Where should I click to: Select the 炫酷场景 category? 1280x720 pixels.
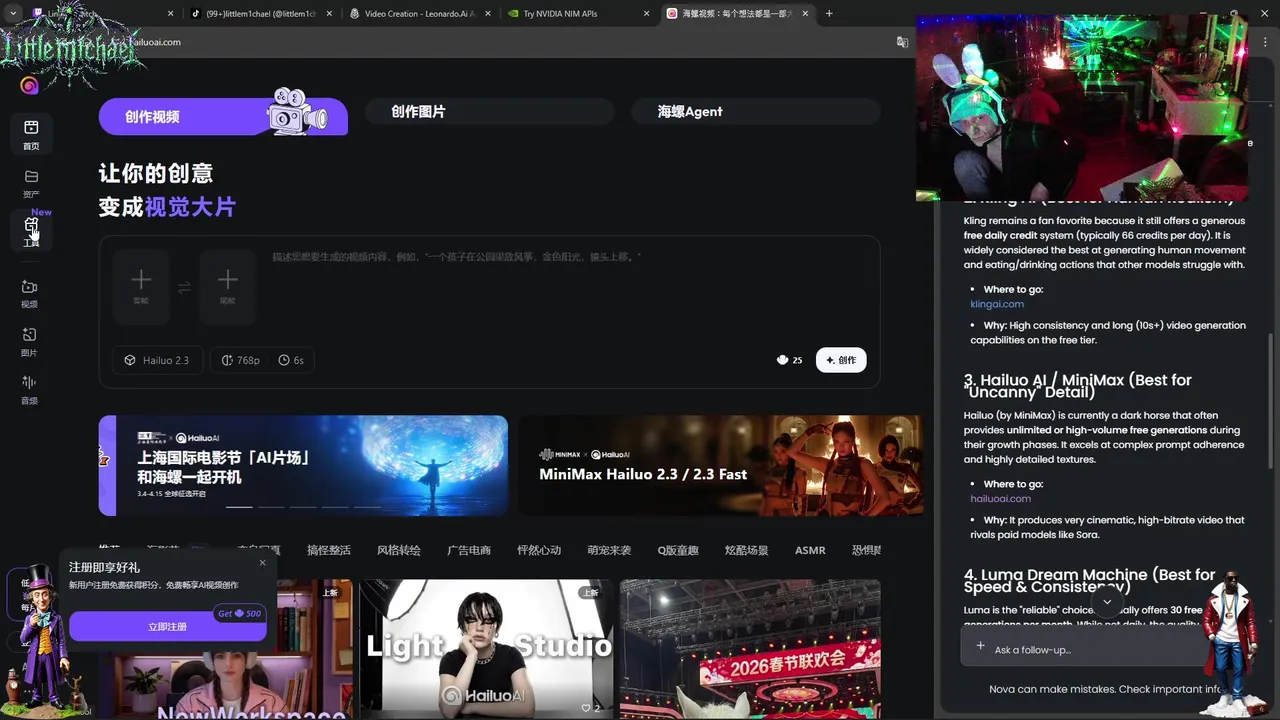[x=747, y=550]
